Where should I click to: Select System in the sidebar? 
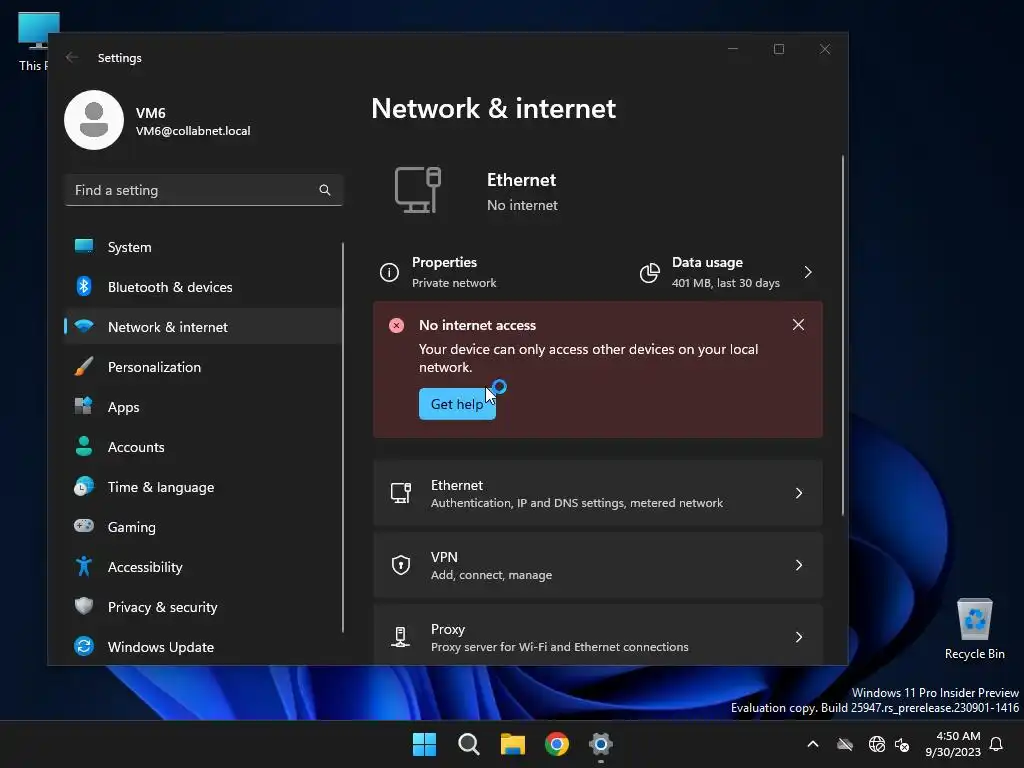tap(202, 247)
